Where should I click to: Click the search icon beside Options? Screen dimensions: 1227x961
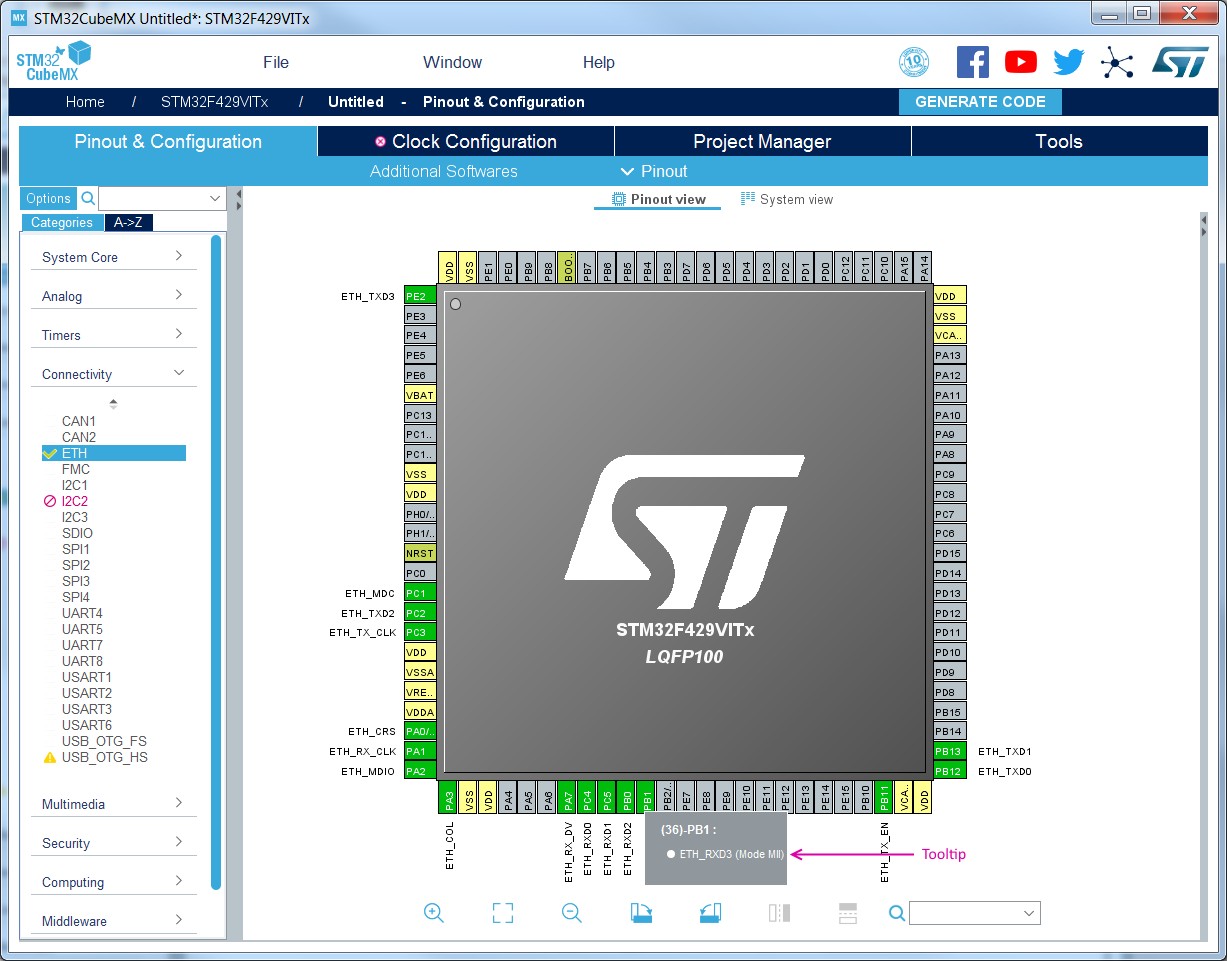(88, 198)
